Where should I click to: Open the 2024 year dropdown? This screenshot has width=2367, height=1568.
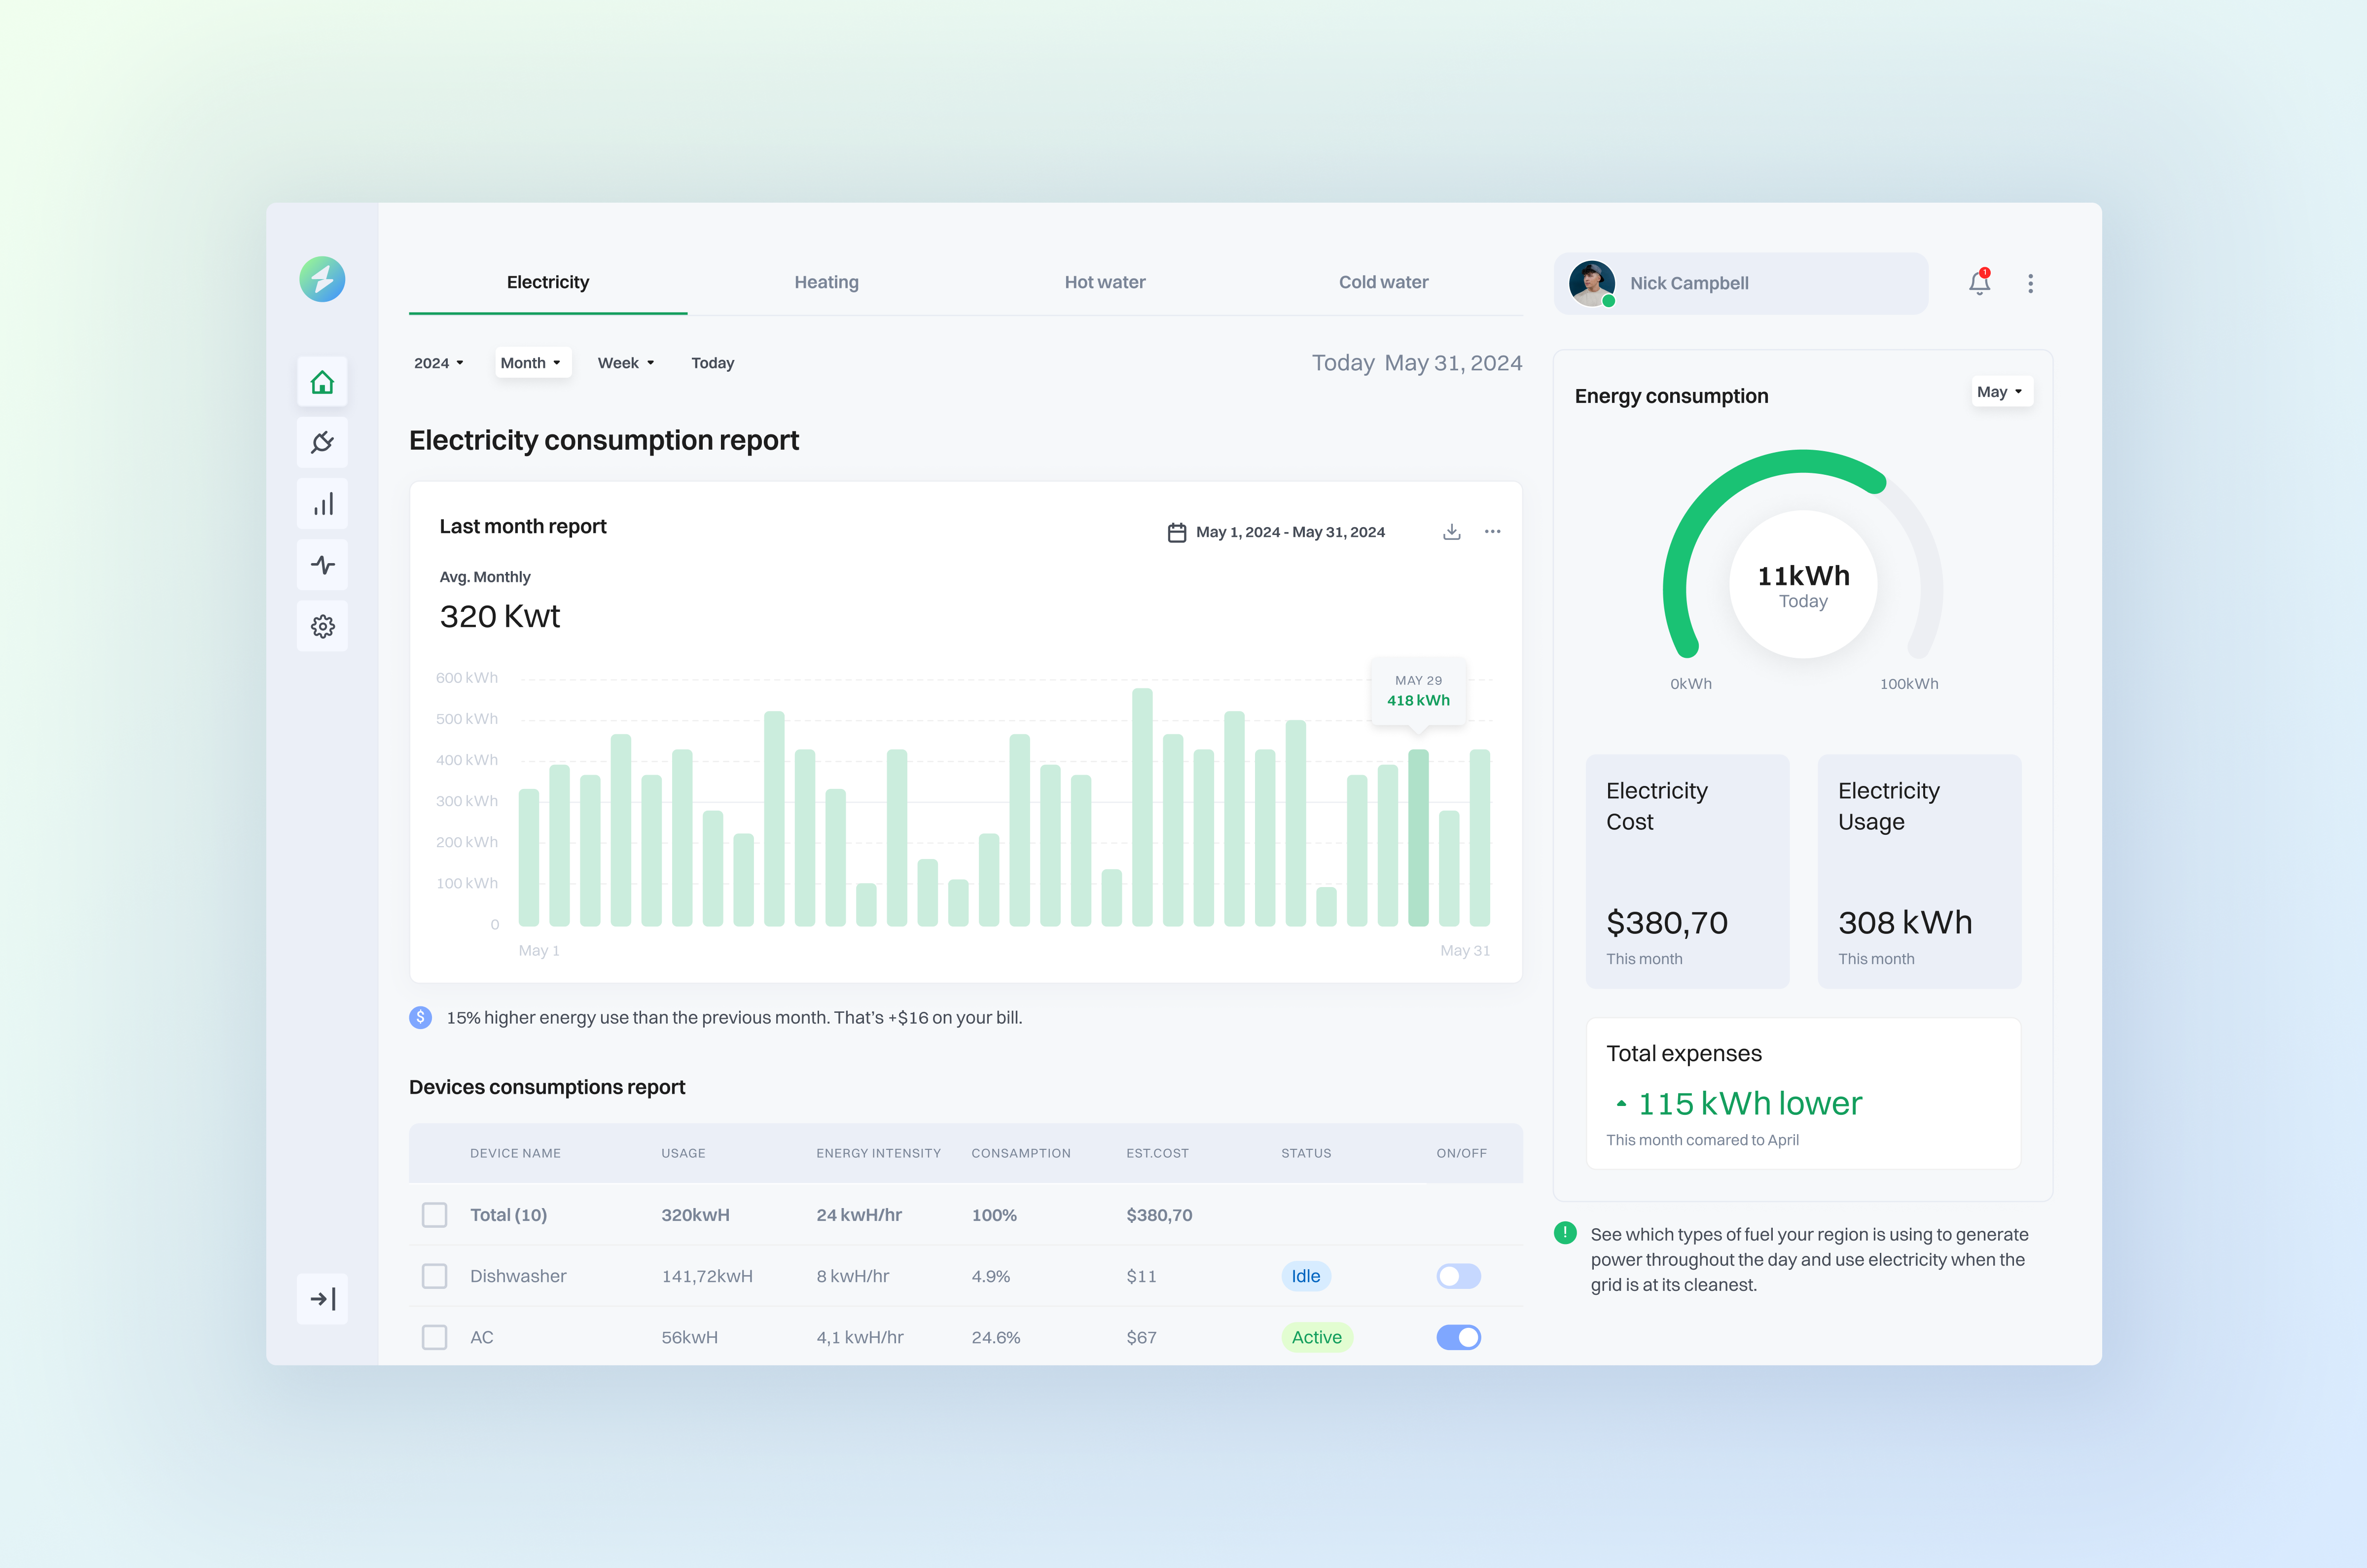pyautogui.click(x=438, y=362)
